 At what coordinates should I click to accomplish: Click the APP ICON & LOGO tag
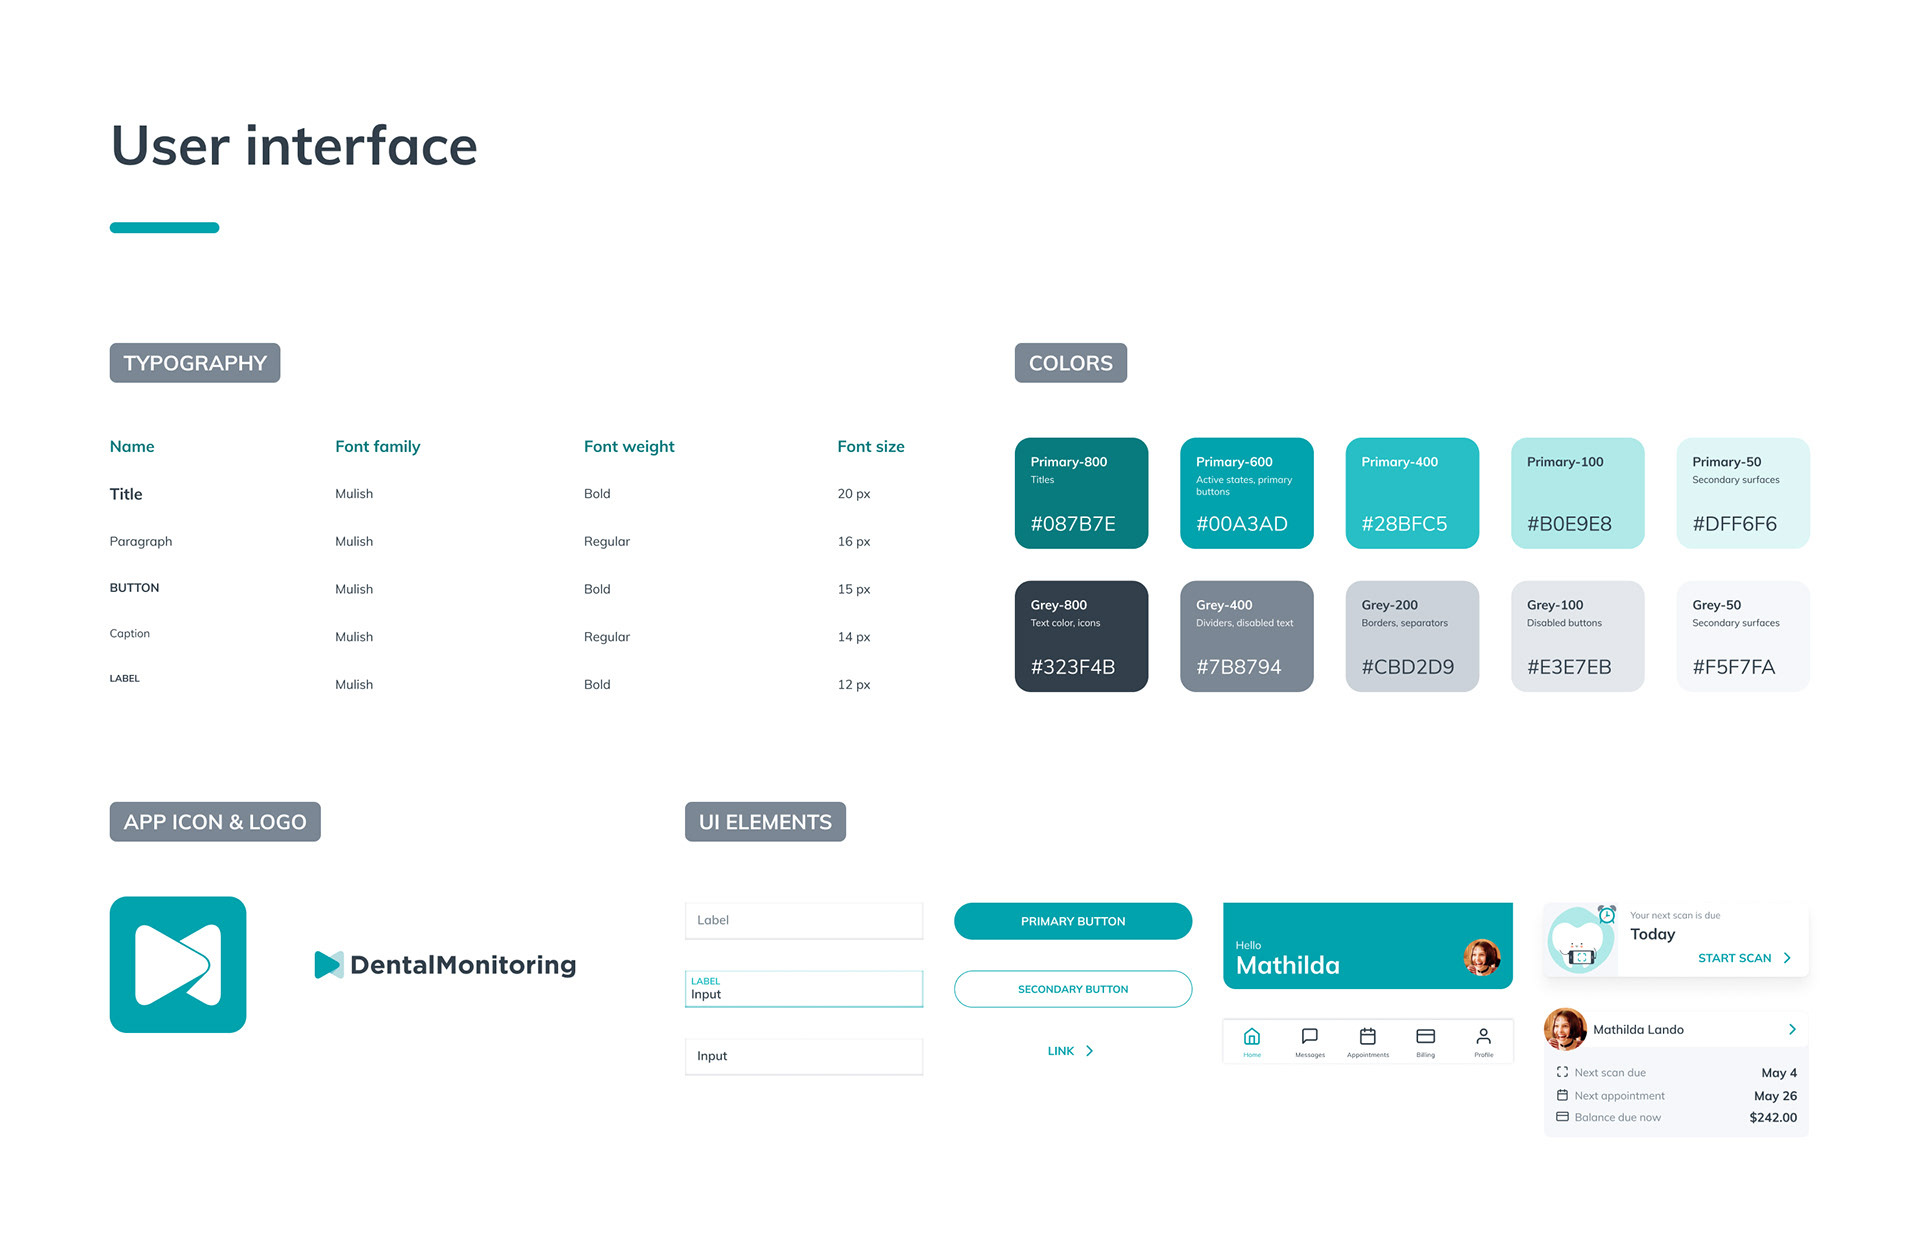click(215, 822)
